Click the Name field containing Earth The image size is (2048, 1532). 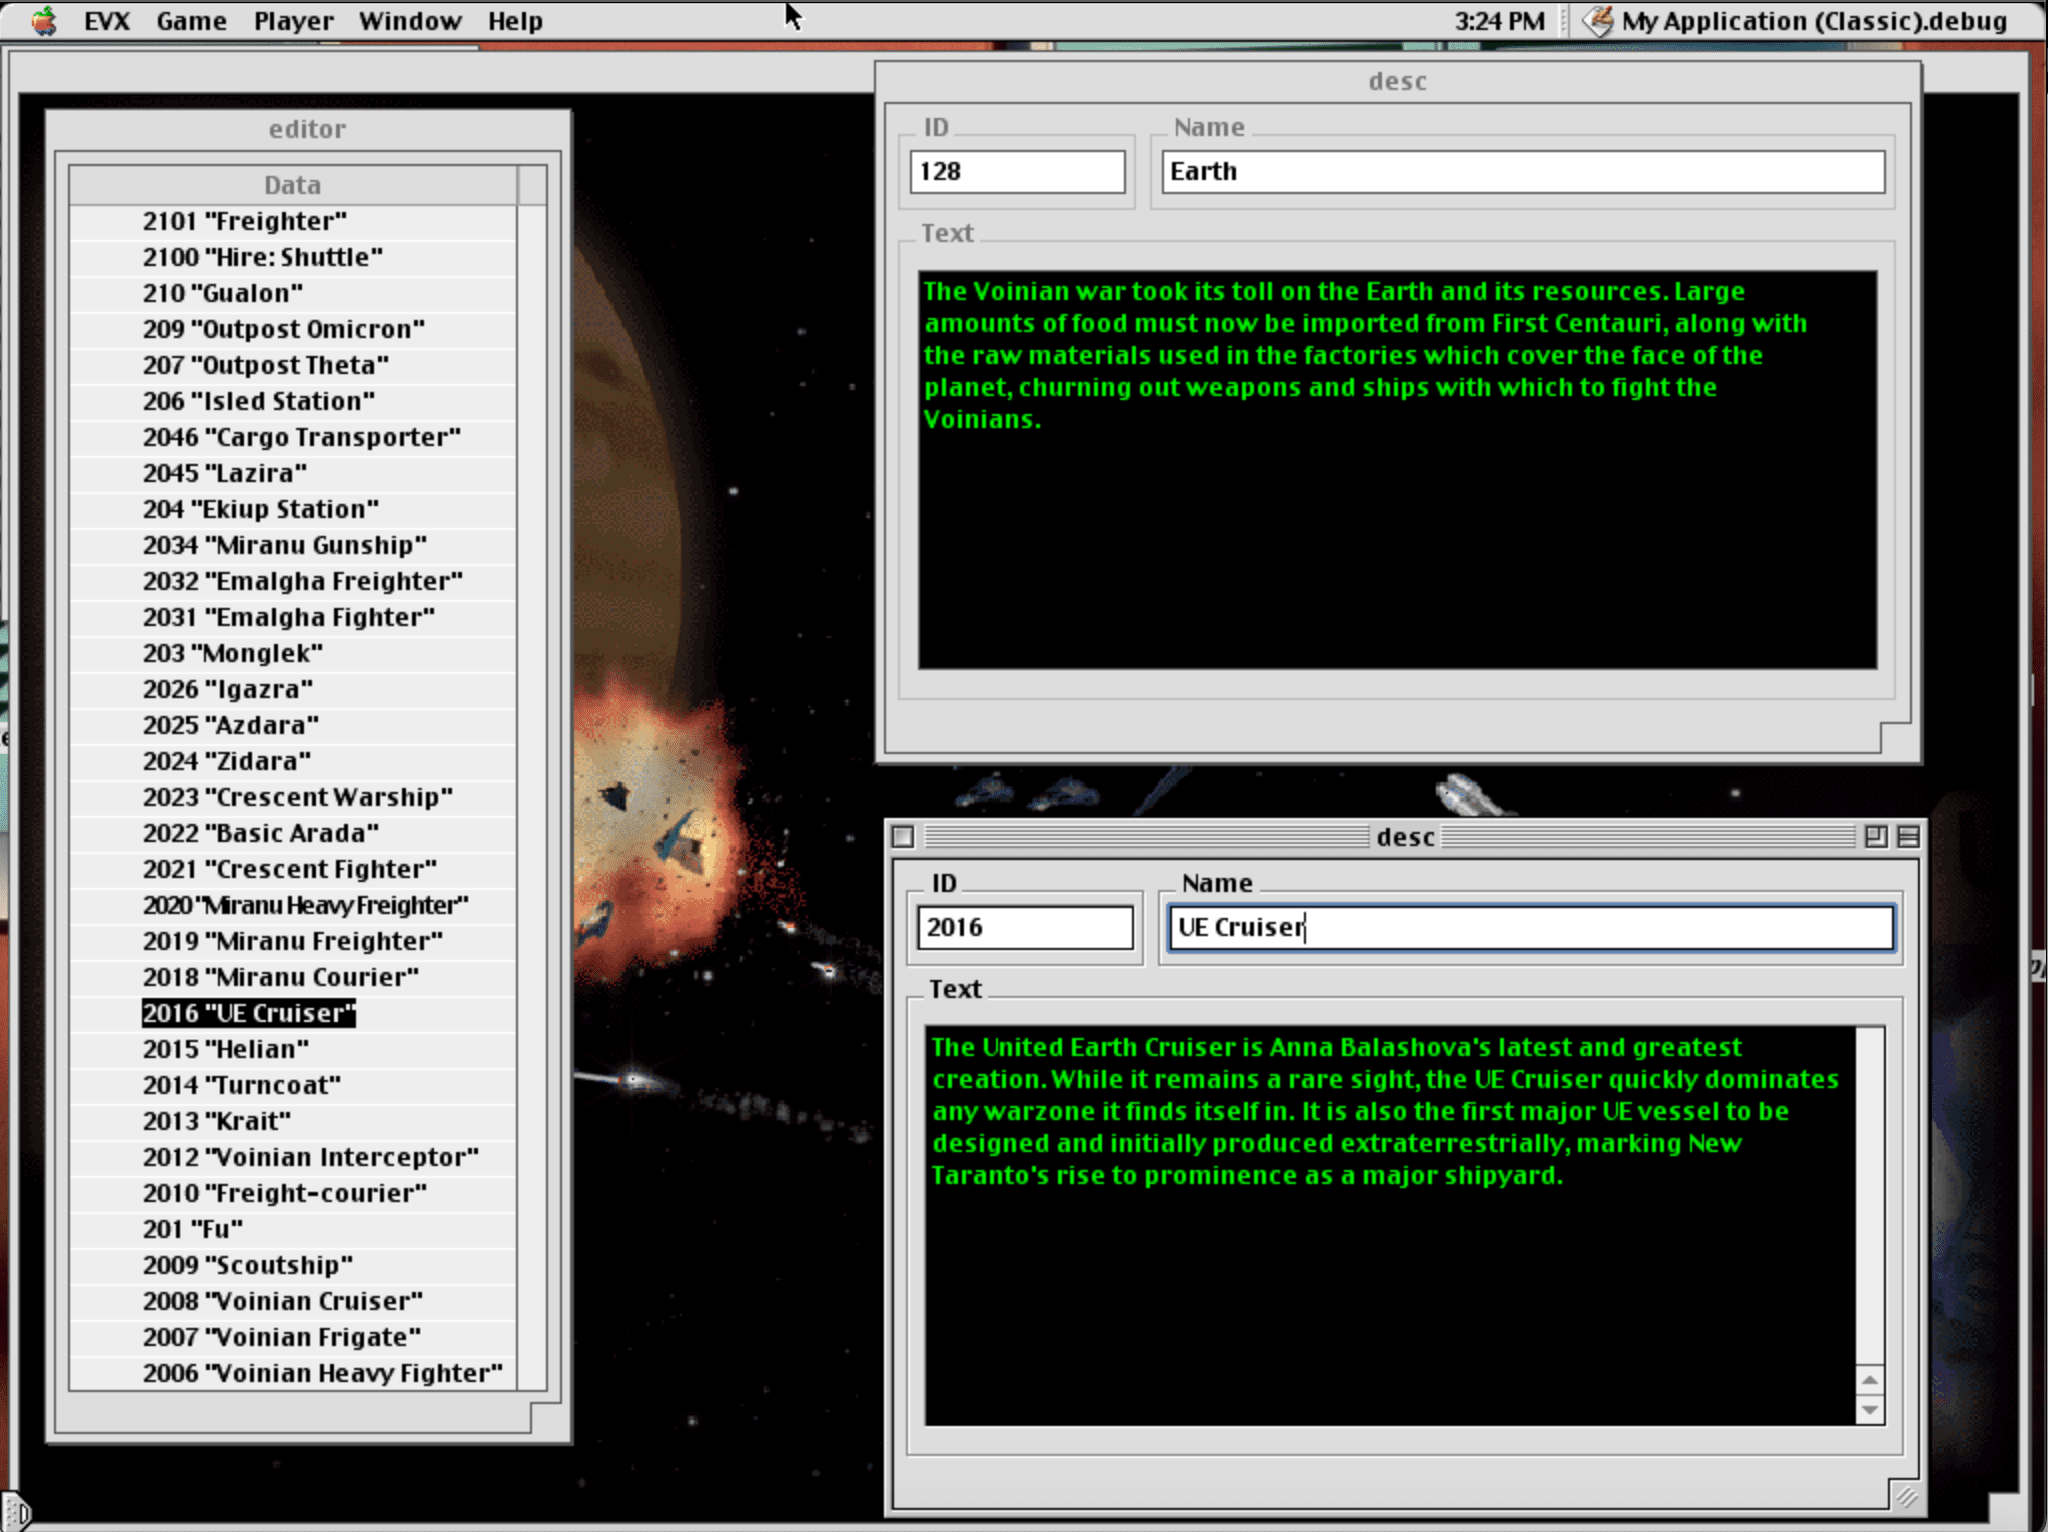[x=1523, y=171]
